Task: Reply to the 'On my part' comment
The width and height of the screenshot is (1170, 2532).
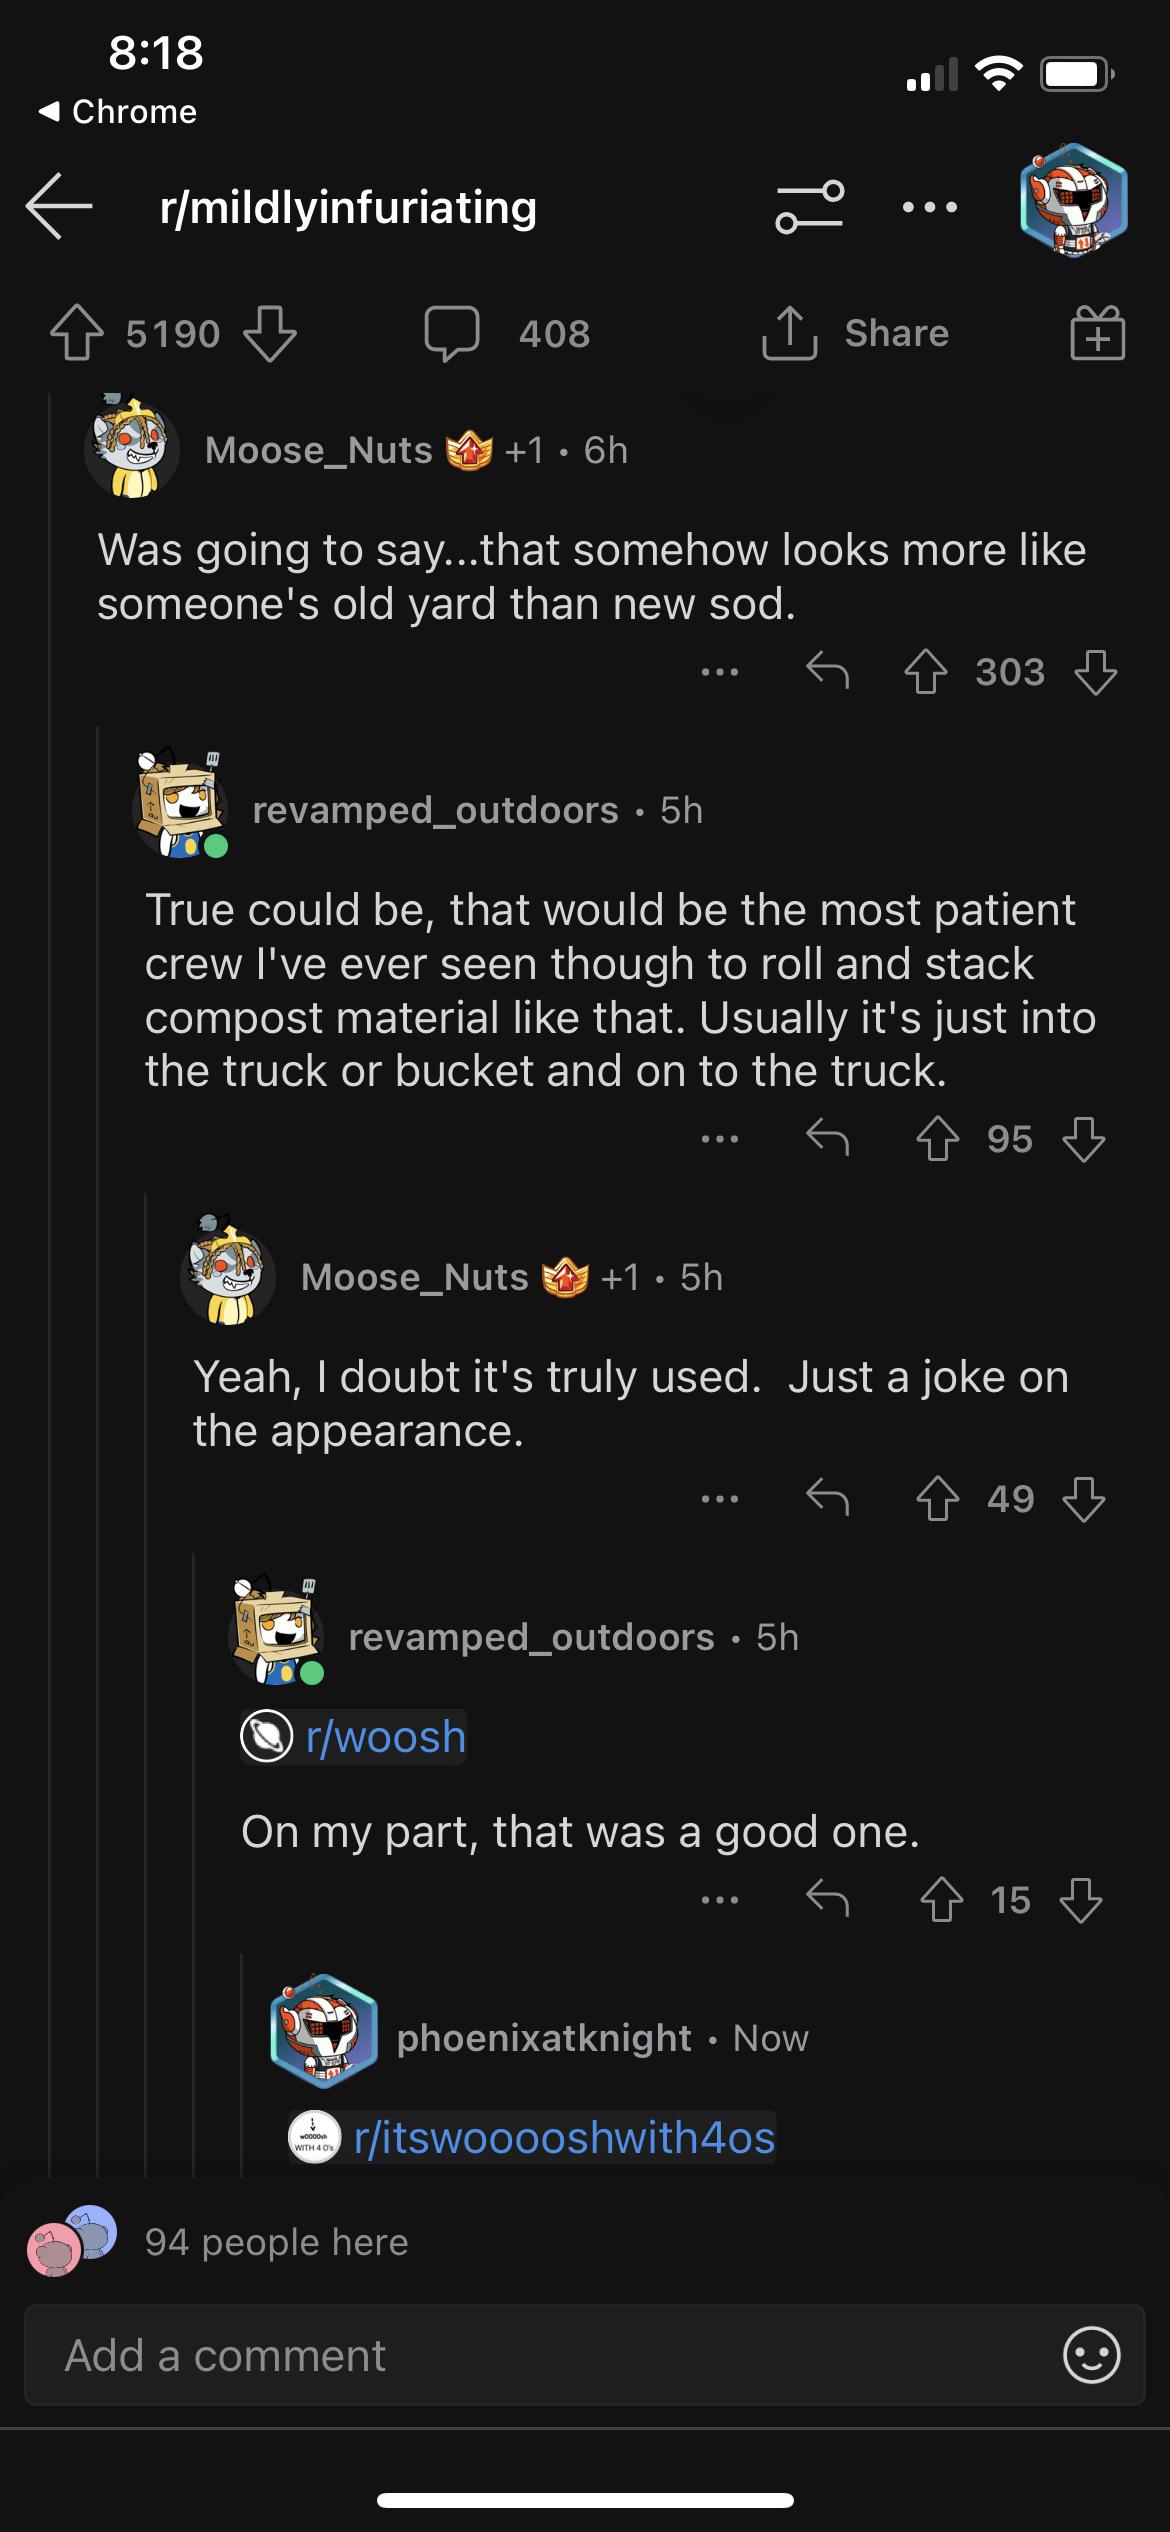Action: click(x=827, y=1899)
